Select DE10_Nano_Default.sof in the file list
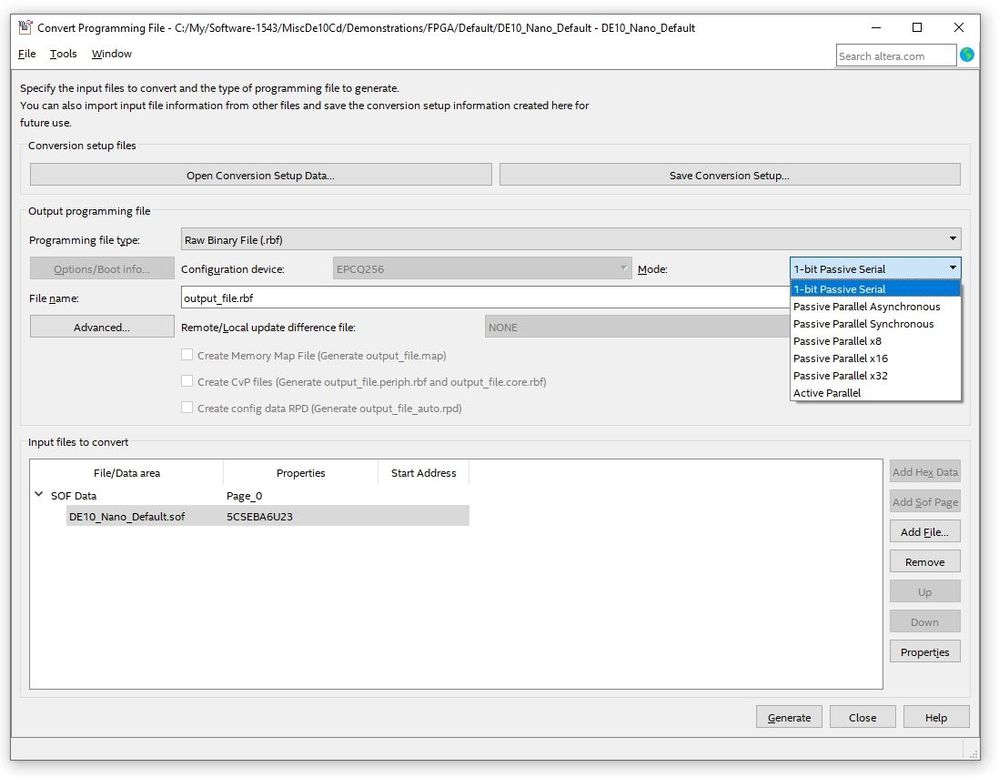Screen dimensions: 999x777 127,516
